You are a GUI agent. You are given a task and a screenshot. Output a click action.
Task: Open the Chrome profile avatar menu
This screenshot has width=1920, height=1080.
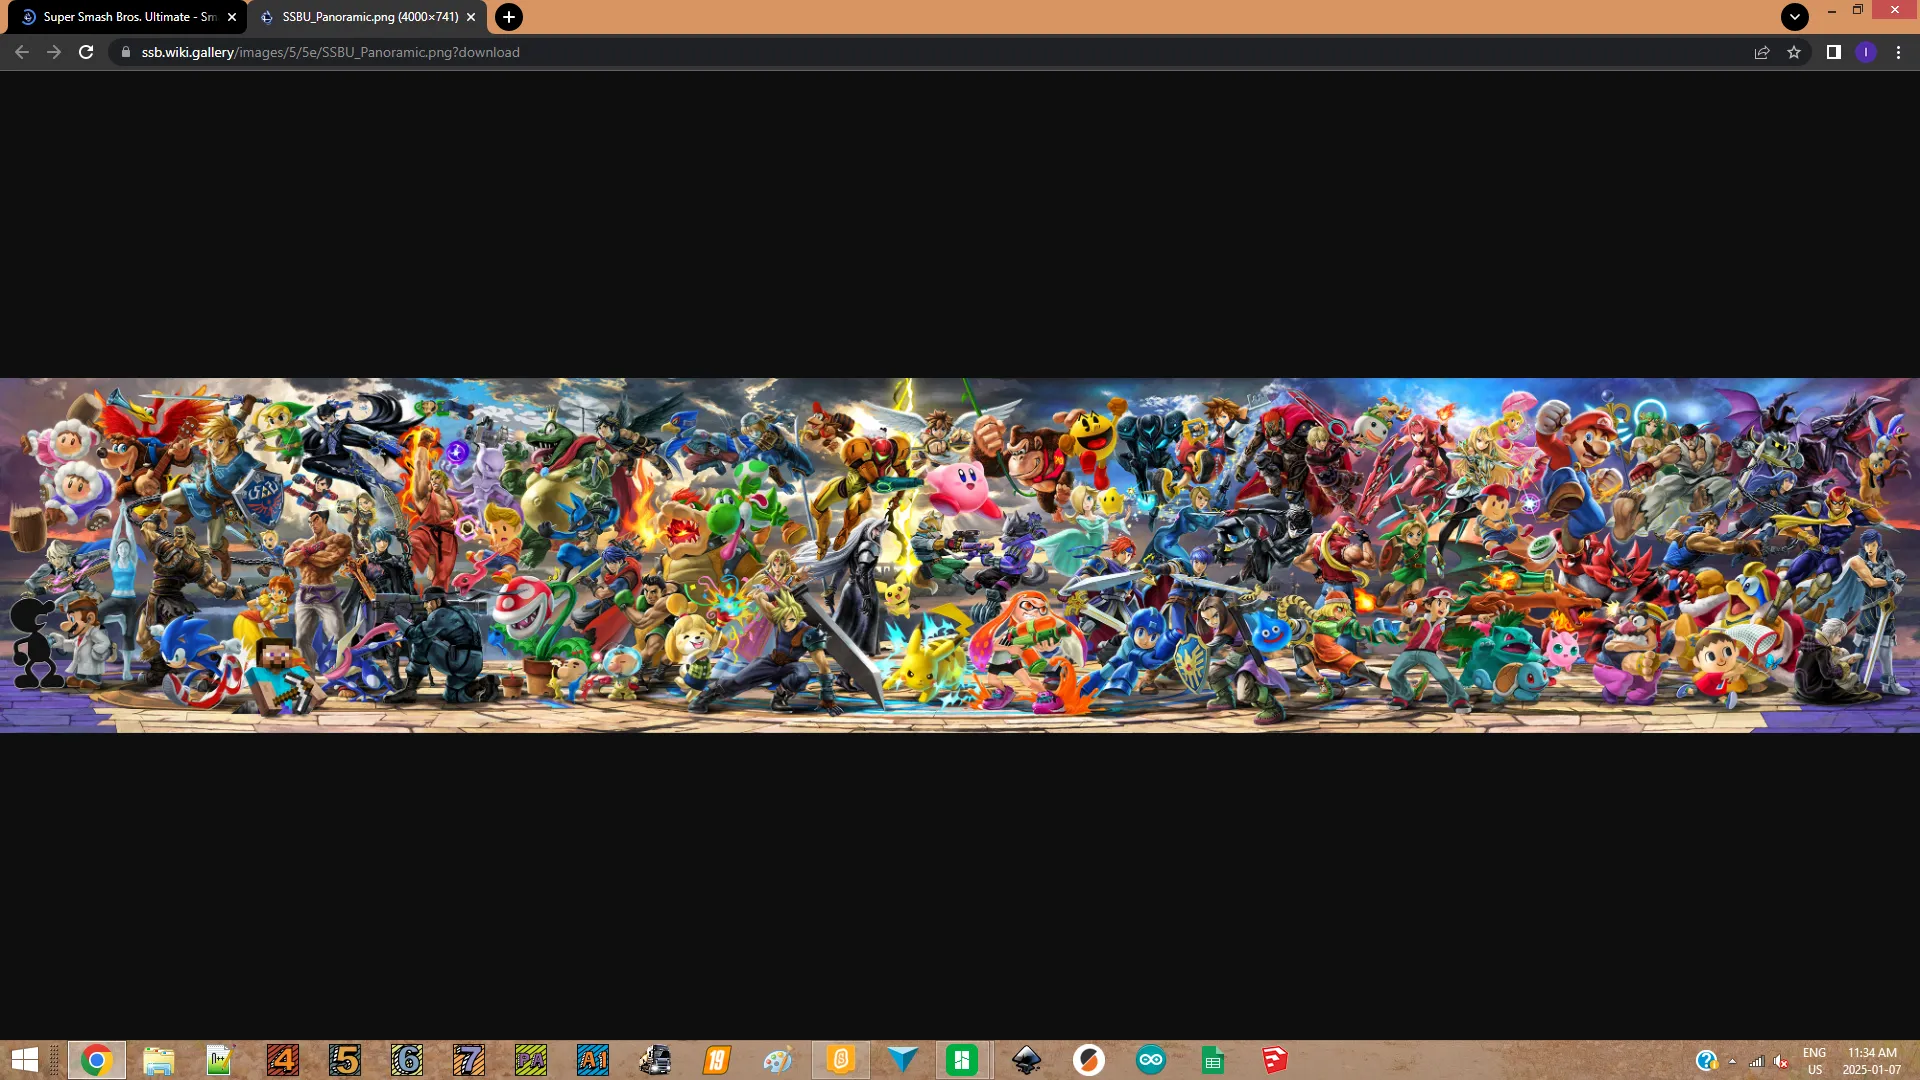pos(1866,52)
